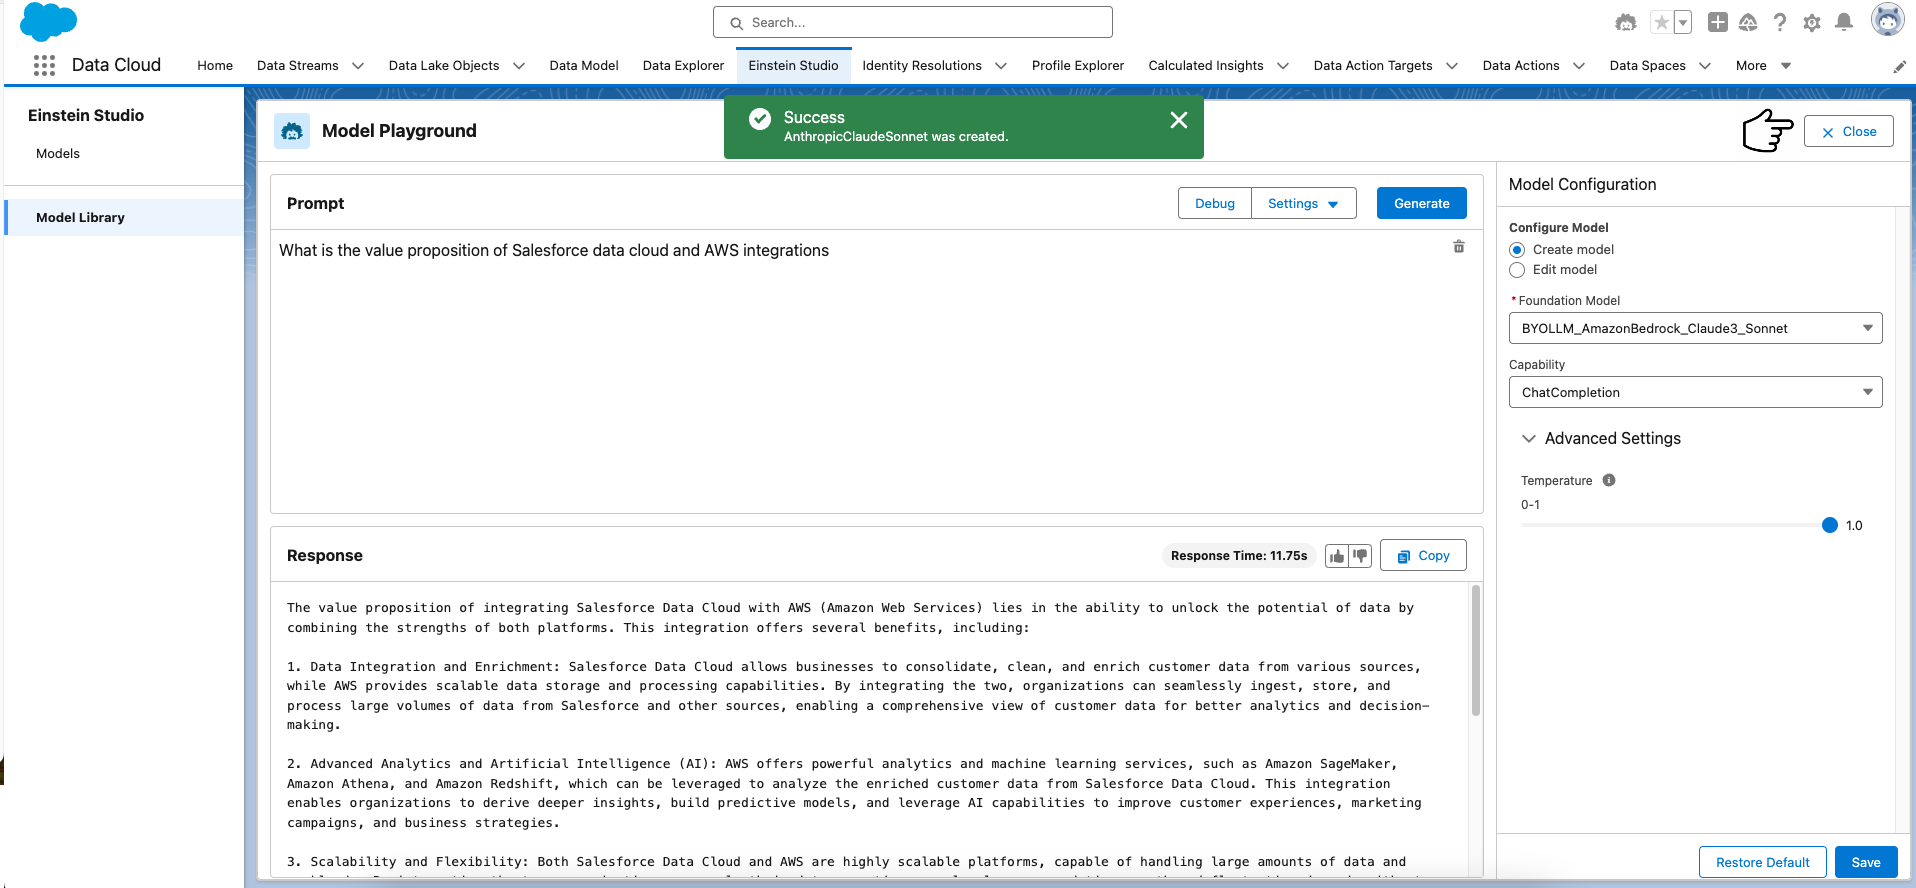Click the Favorites star icon
Image resolution: width=1916 pixels, height=888 pixels.
[x=1661, y=22]
